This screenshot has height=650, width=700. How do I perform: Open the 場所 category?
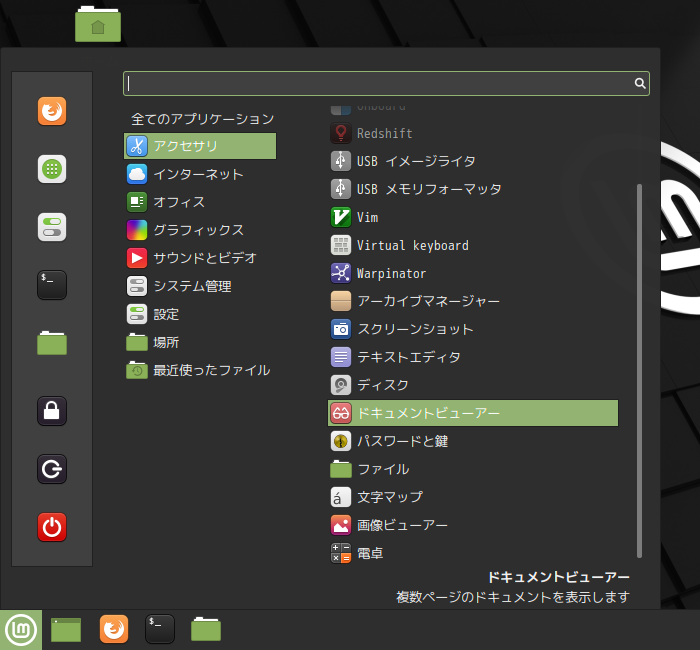(x=200, y=342)
